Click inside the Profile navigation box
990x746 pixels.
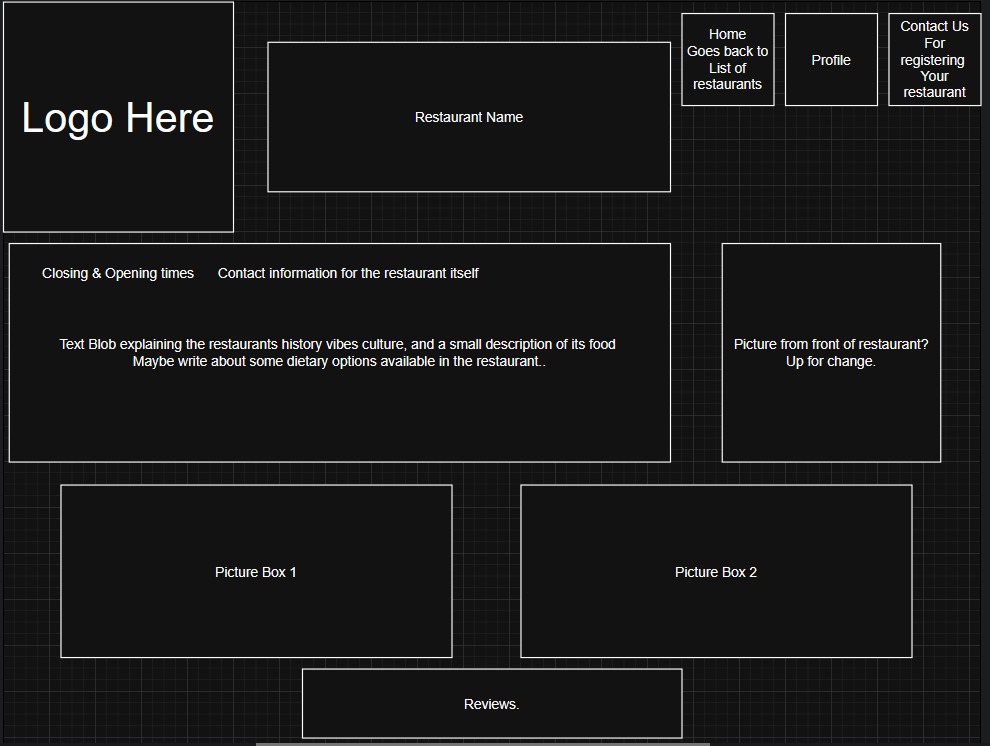tap(830, 60)
